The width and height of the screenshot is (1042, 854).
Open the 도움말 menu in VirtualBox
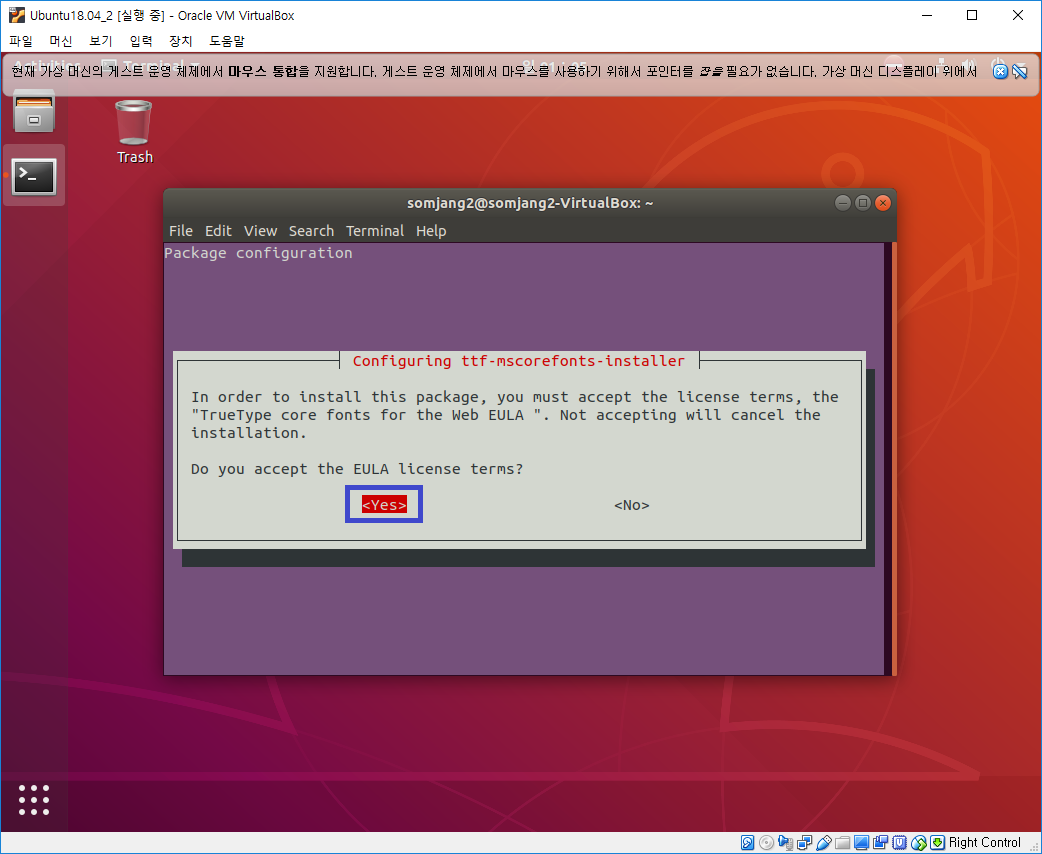[x=227, y=41]
